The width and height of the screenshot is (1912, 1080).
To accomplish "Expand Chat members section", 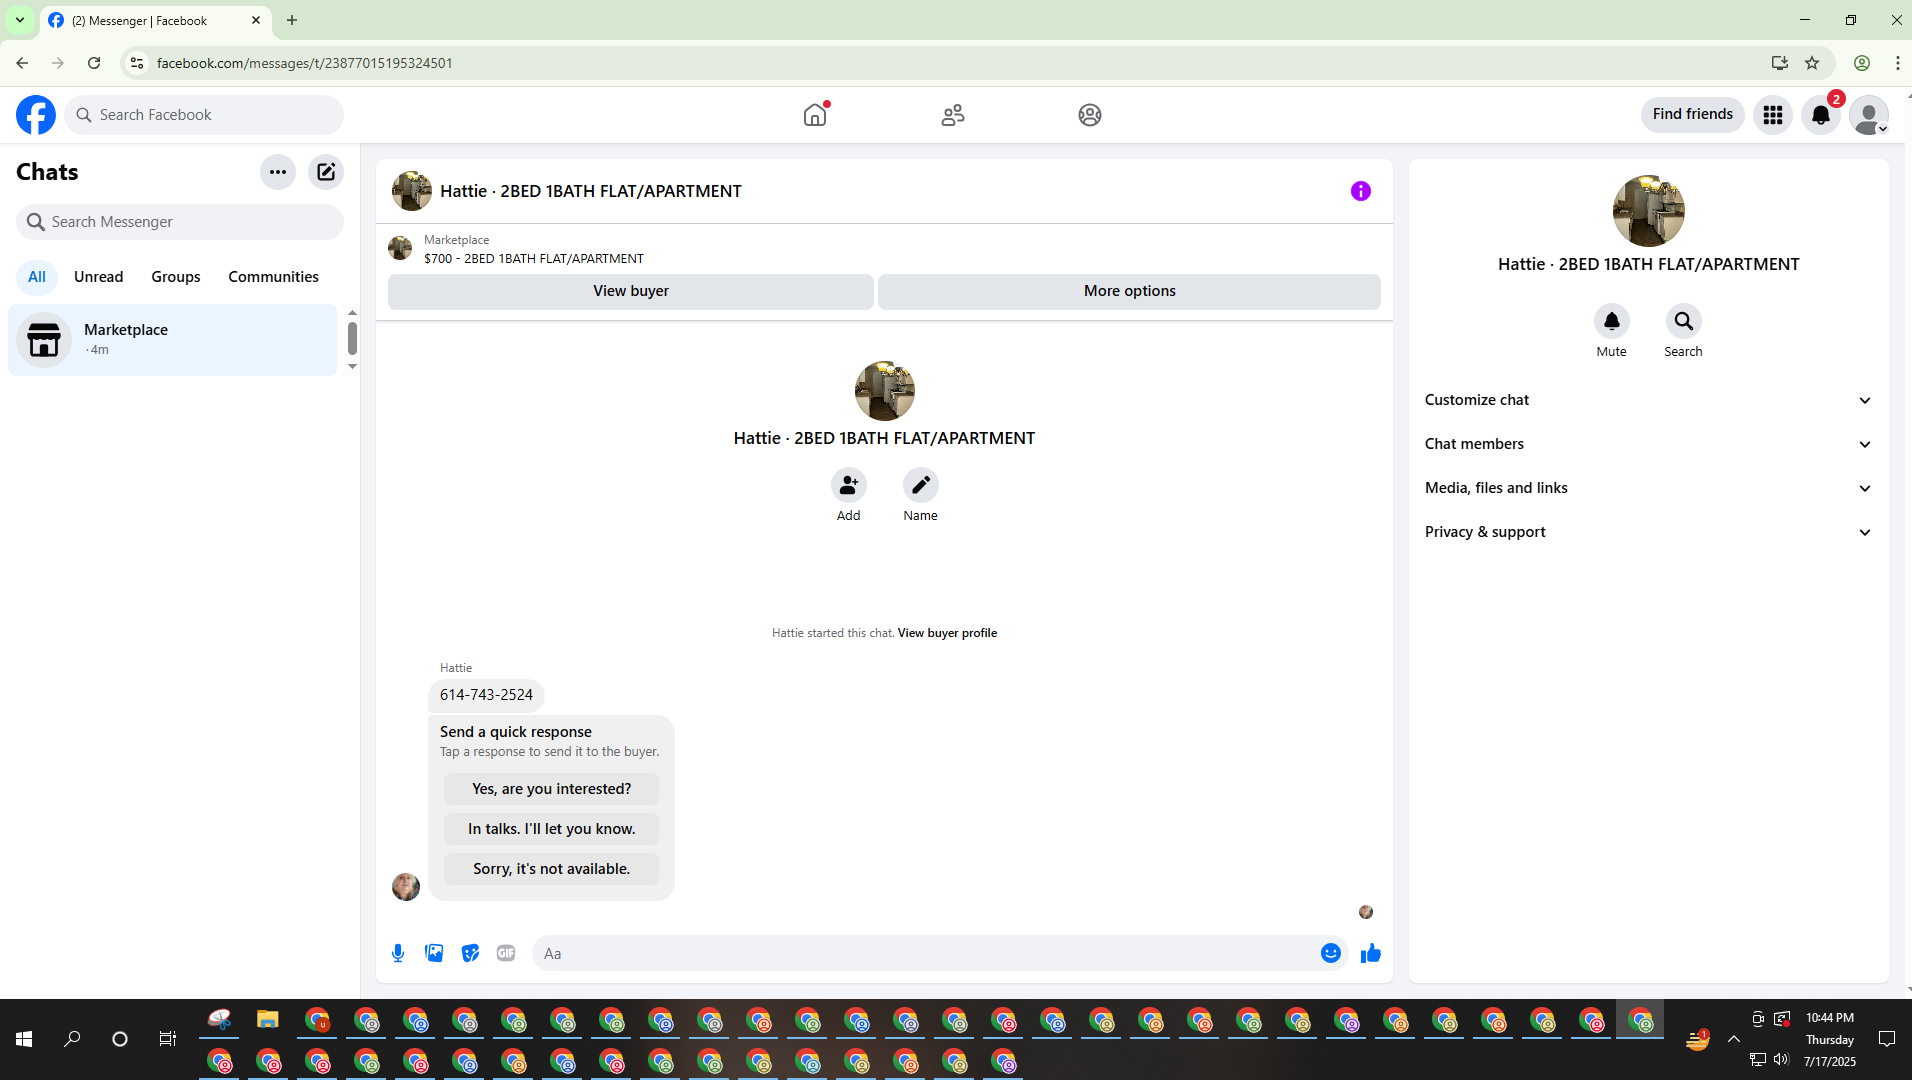I will coord(1649,444).
